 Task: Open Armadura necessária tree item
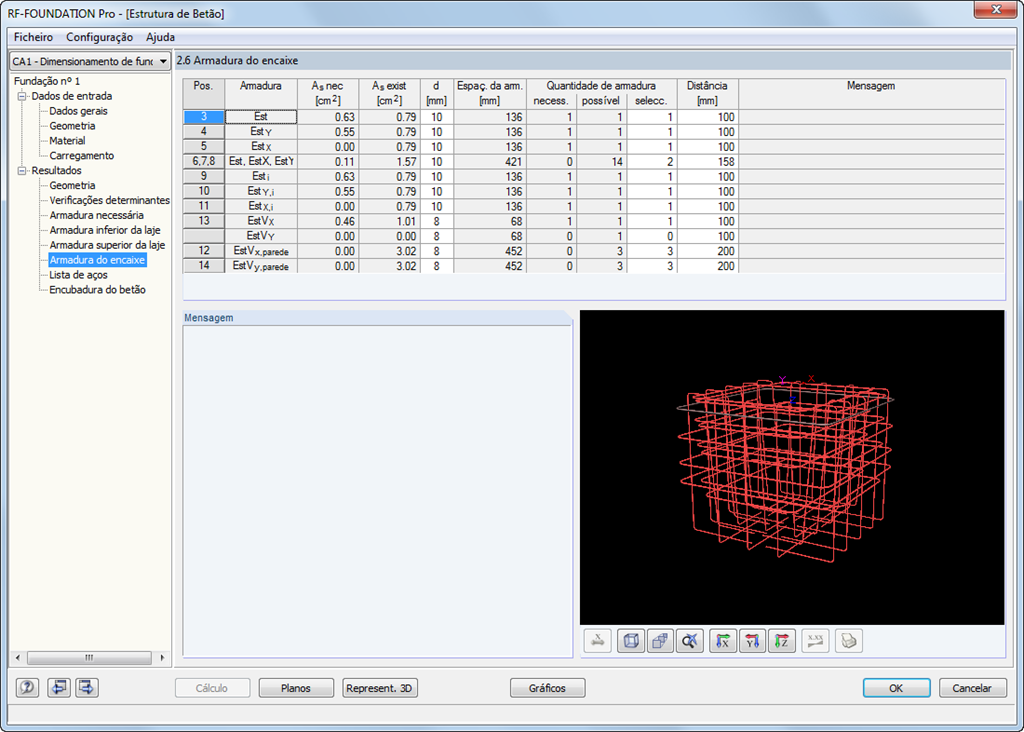tap(97, 215)
